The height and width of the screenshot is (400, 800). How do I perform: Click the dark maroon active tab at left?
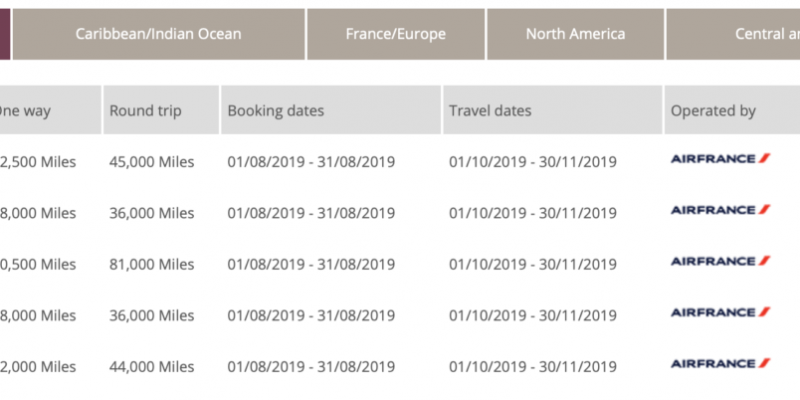pyautogui.click(x=5, y=34)
